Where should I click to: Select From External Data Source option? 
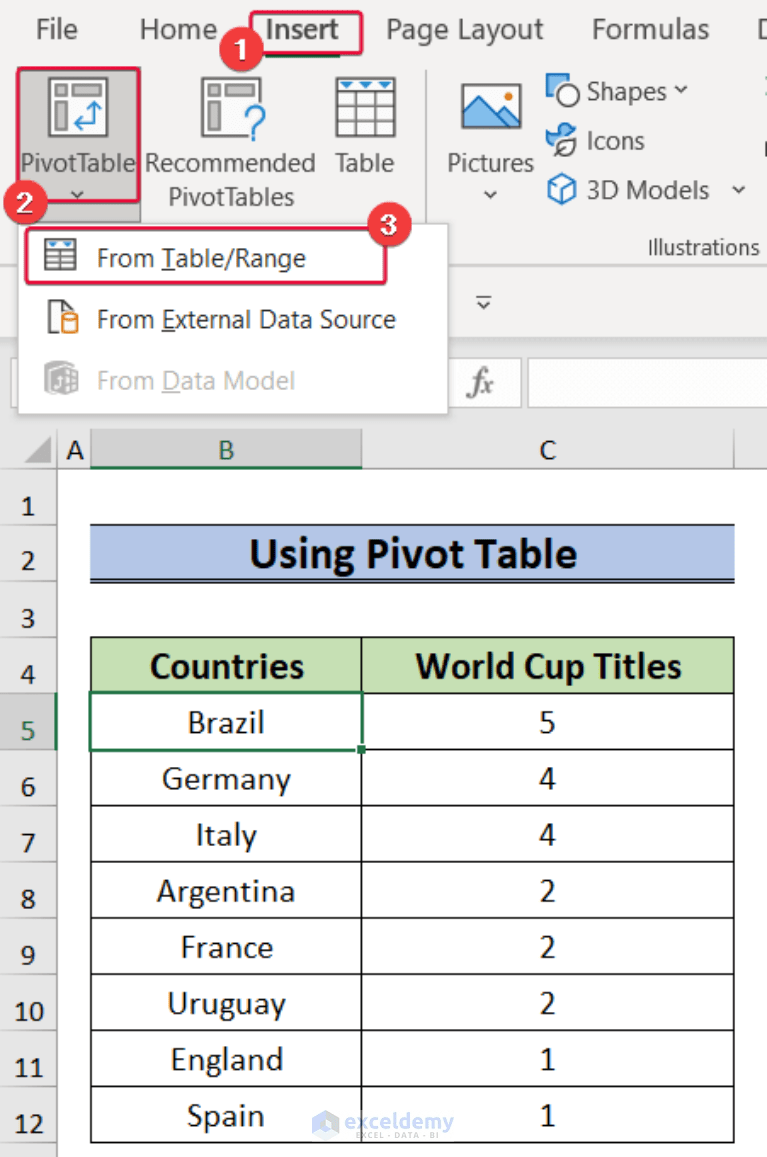(x=246, y=320)
